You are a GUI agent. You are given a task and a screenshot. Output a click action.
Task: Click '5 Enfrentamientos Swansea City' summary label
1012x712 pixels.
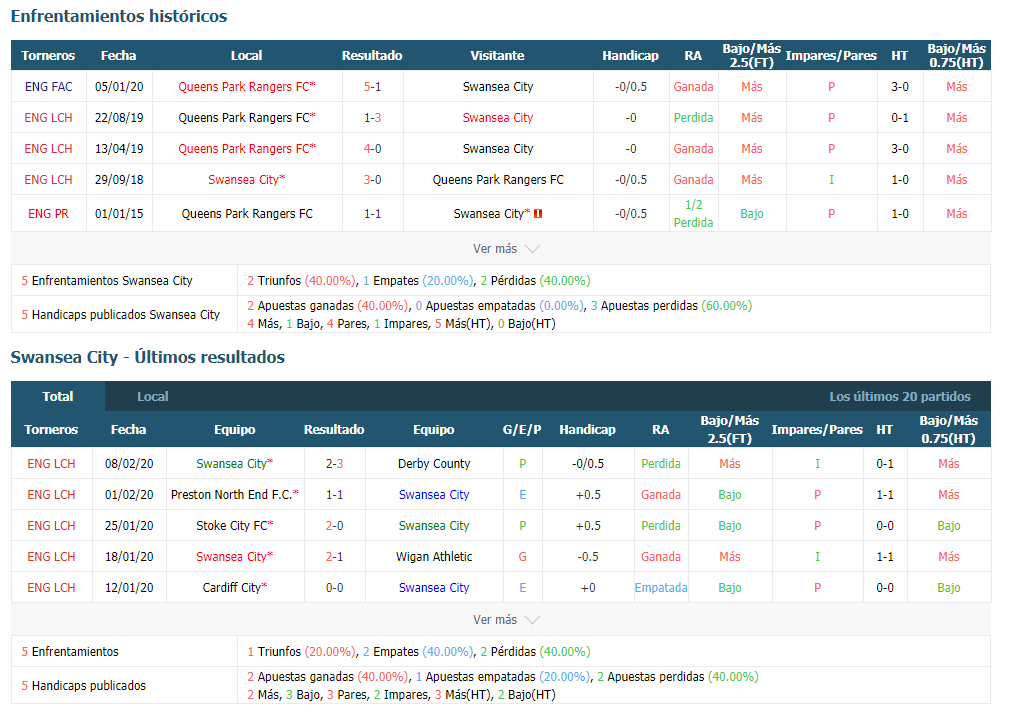click(107, 281)
